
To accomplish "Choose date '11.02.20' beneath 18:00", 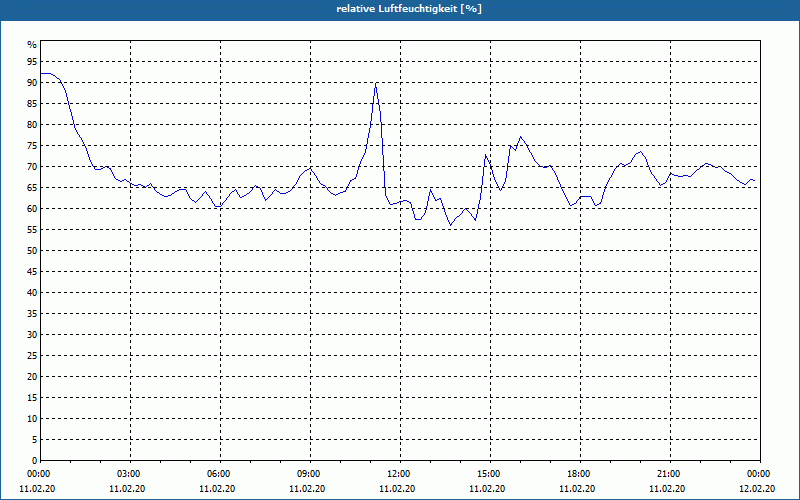I will (577, 489).
